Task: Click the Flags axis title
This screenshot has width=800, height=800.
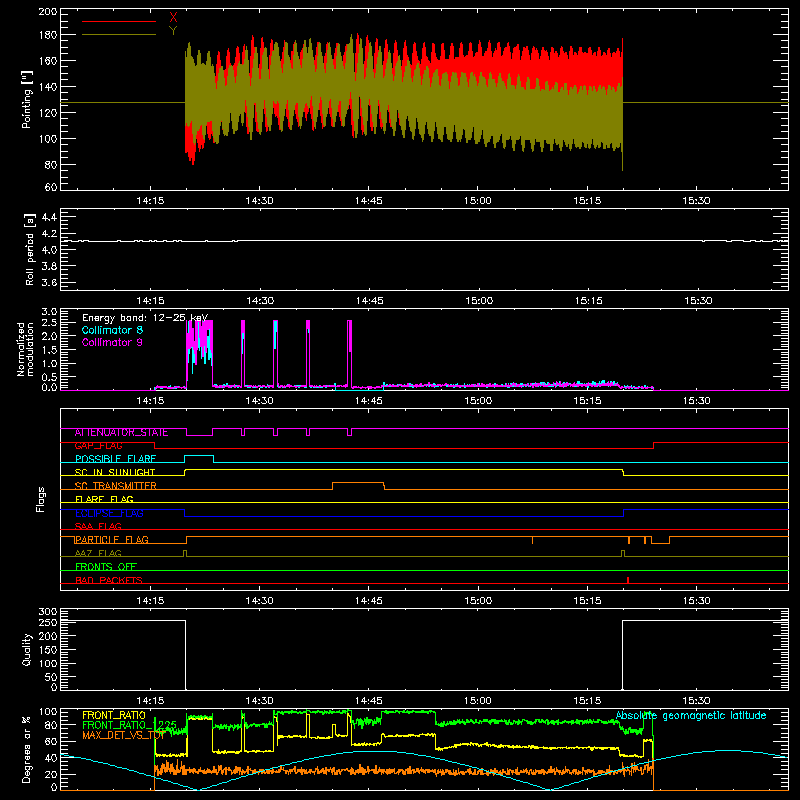Action: pyautogui.click(x=41, y=499)
